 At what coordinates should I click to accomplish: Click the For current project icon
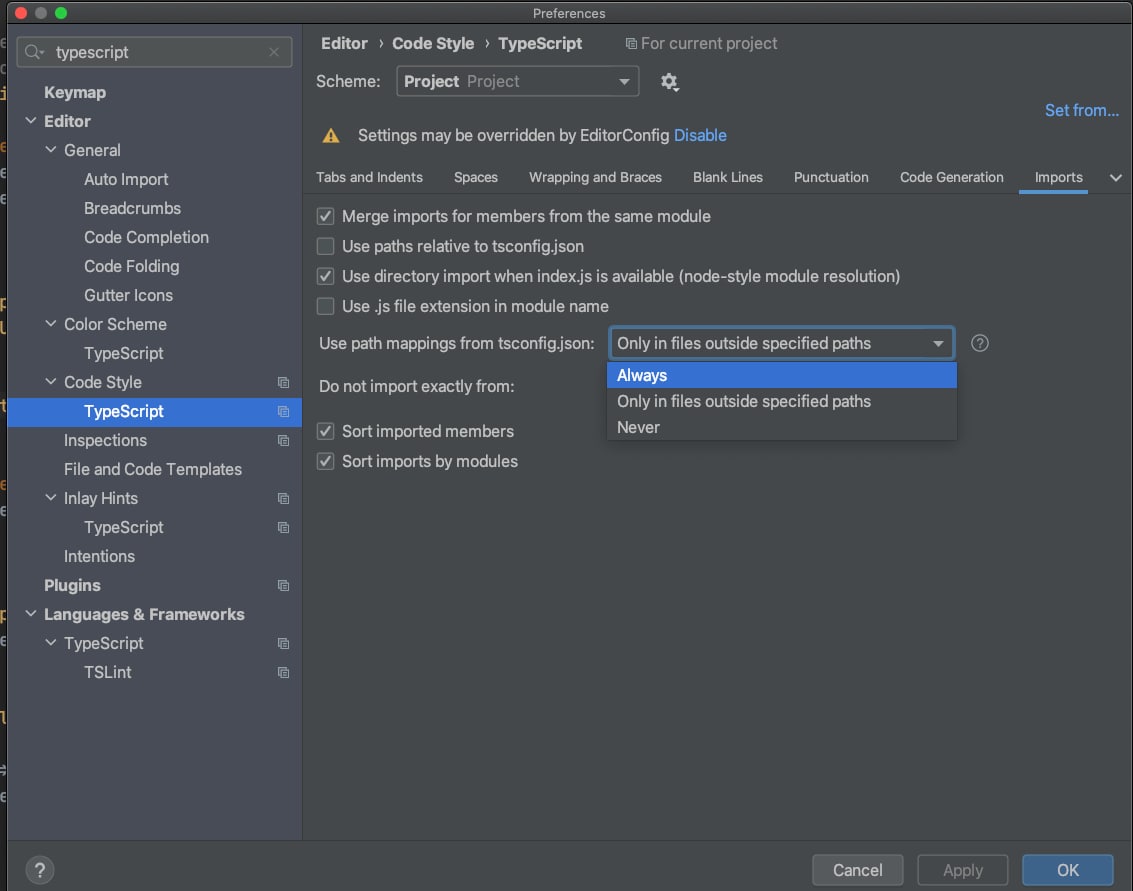coord(631,43)
